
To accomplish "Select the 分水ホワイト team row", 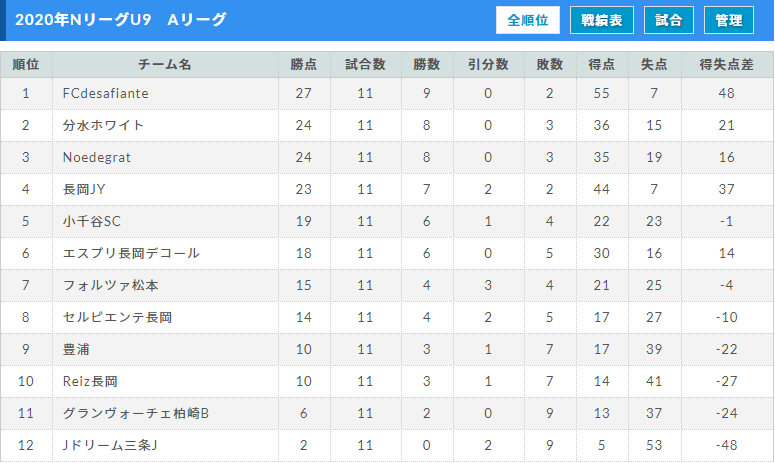I will tap(387, 126).
